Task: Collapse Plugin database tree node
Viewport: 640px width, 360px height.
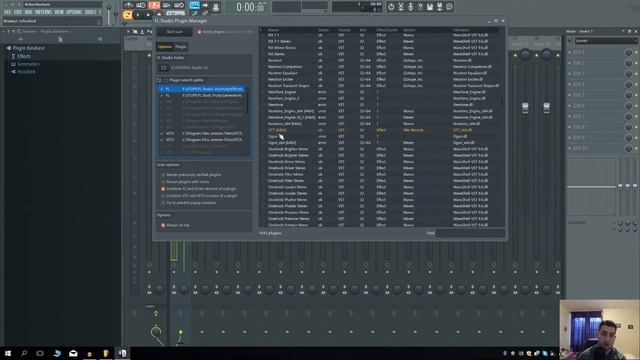Action: point(8,48)
